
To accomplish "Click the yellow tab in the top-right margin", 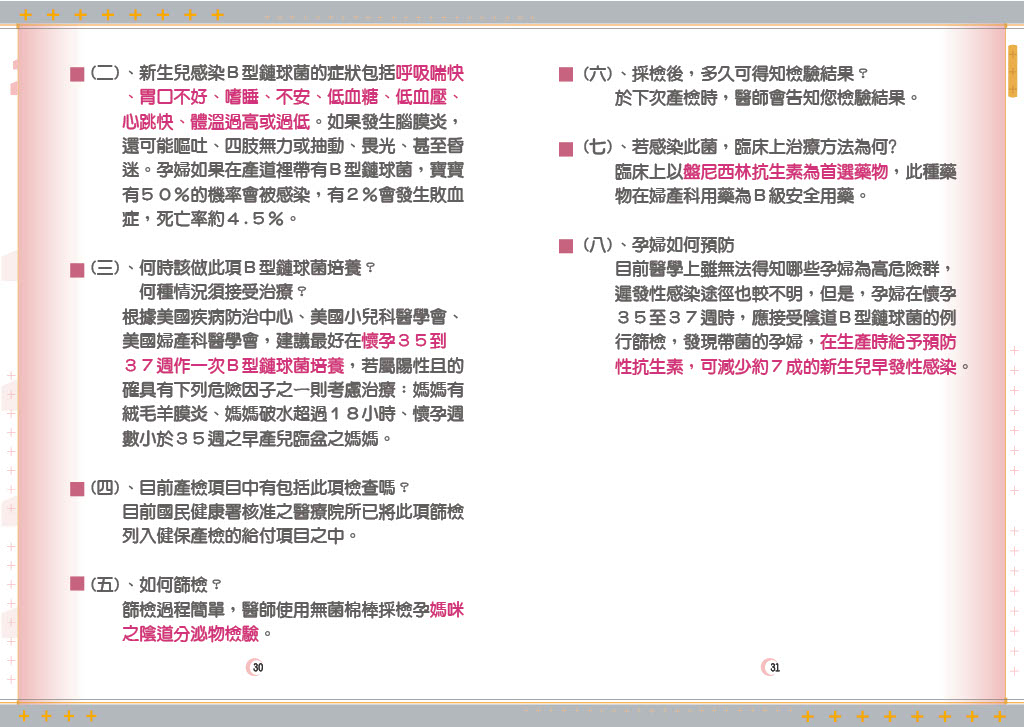I will (1012, 71).
